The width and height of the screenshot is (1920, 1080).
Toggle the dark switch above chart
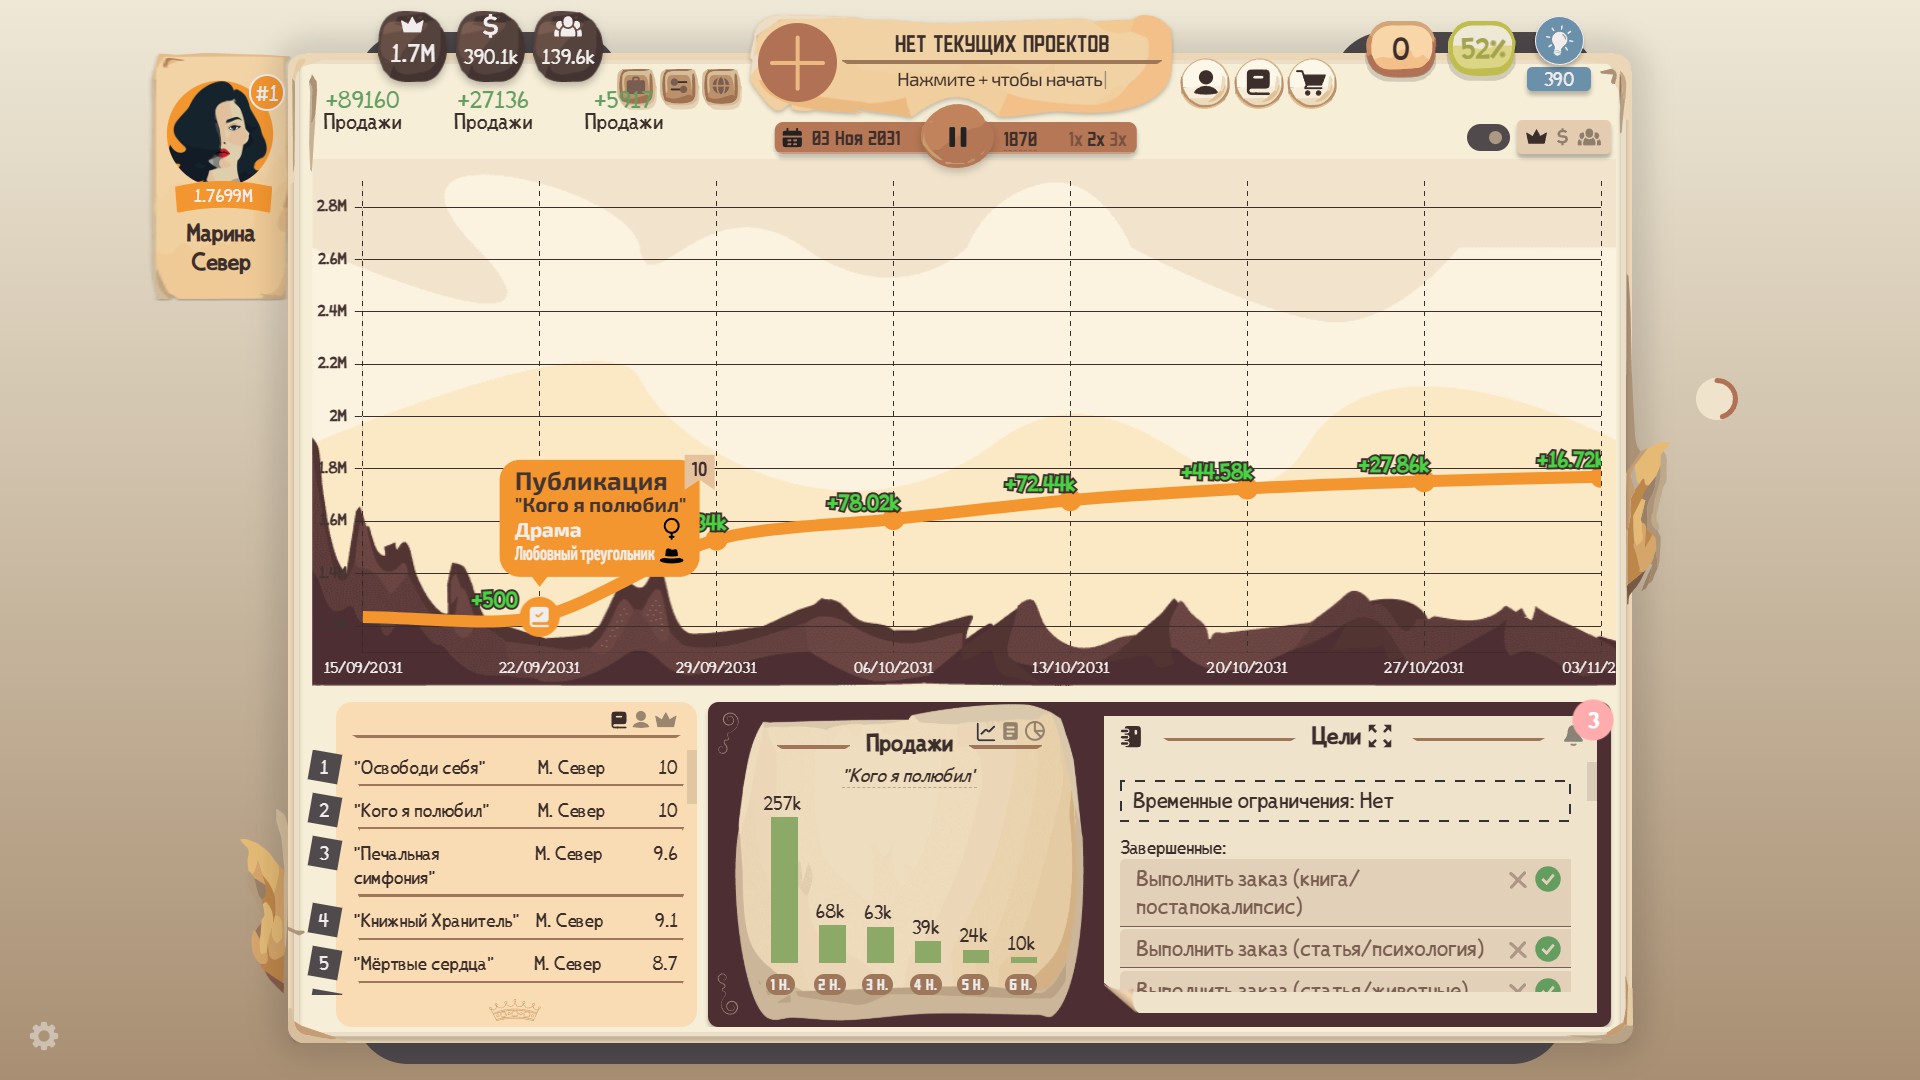[x=1488, y=137]
